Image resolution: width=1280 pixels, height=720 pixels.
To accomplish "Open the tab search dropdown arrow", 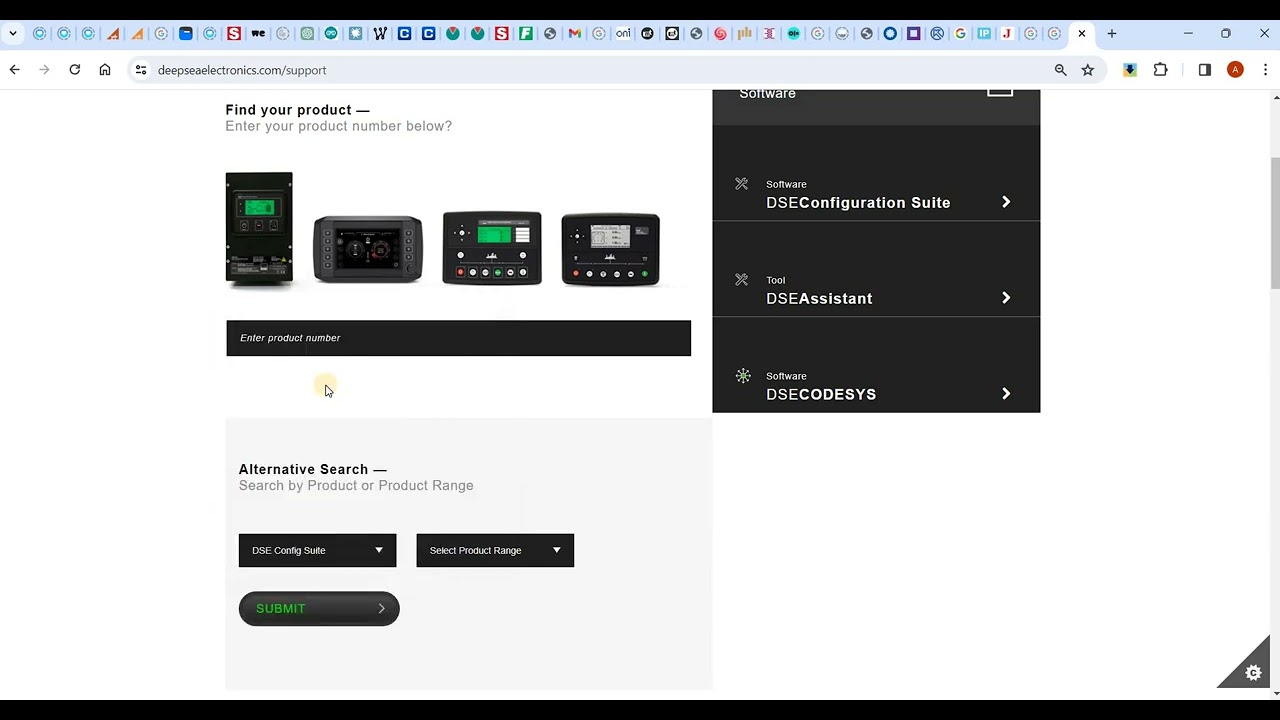I will [13, 33].
